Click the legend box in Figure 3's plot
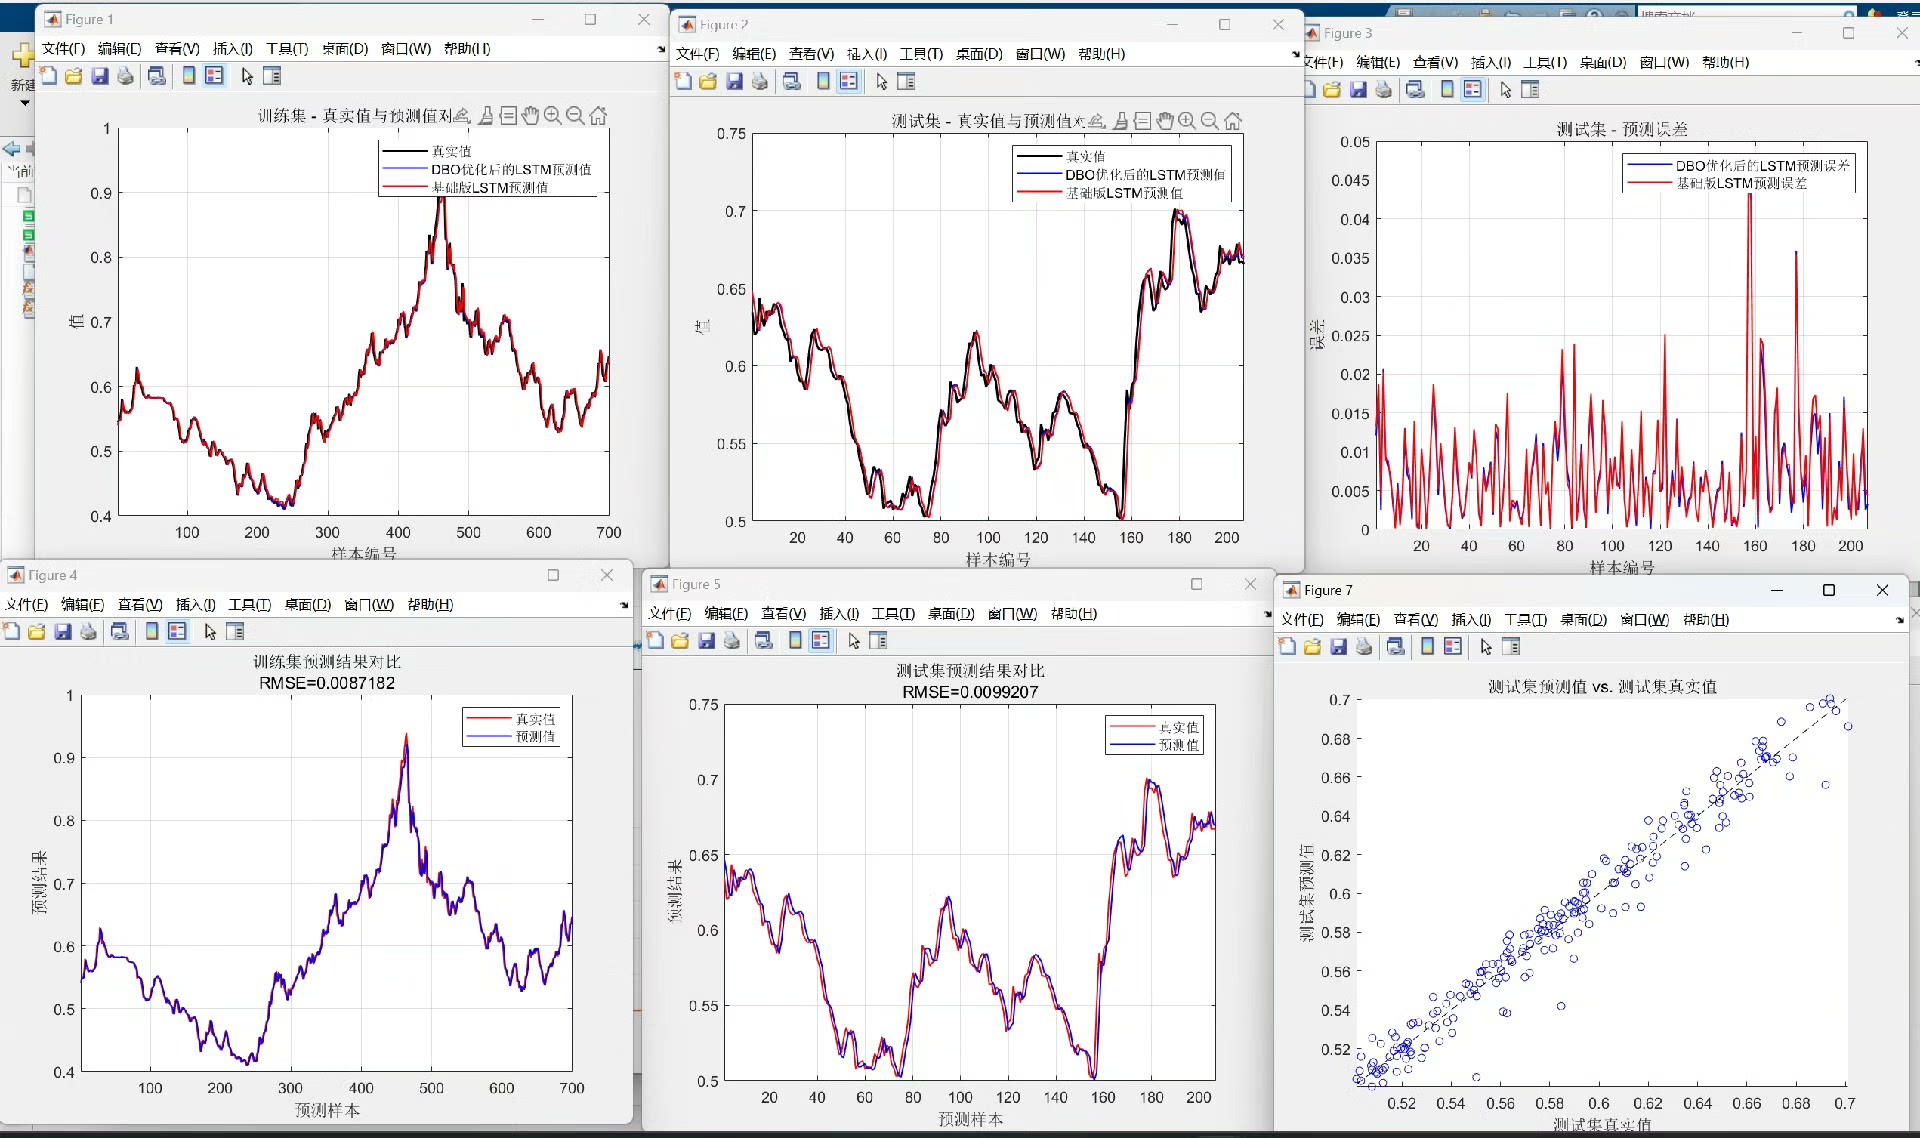Viewport: 1920px width, 1138px height. coord(1738,174)
